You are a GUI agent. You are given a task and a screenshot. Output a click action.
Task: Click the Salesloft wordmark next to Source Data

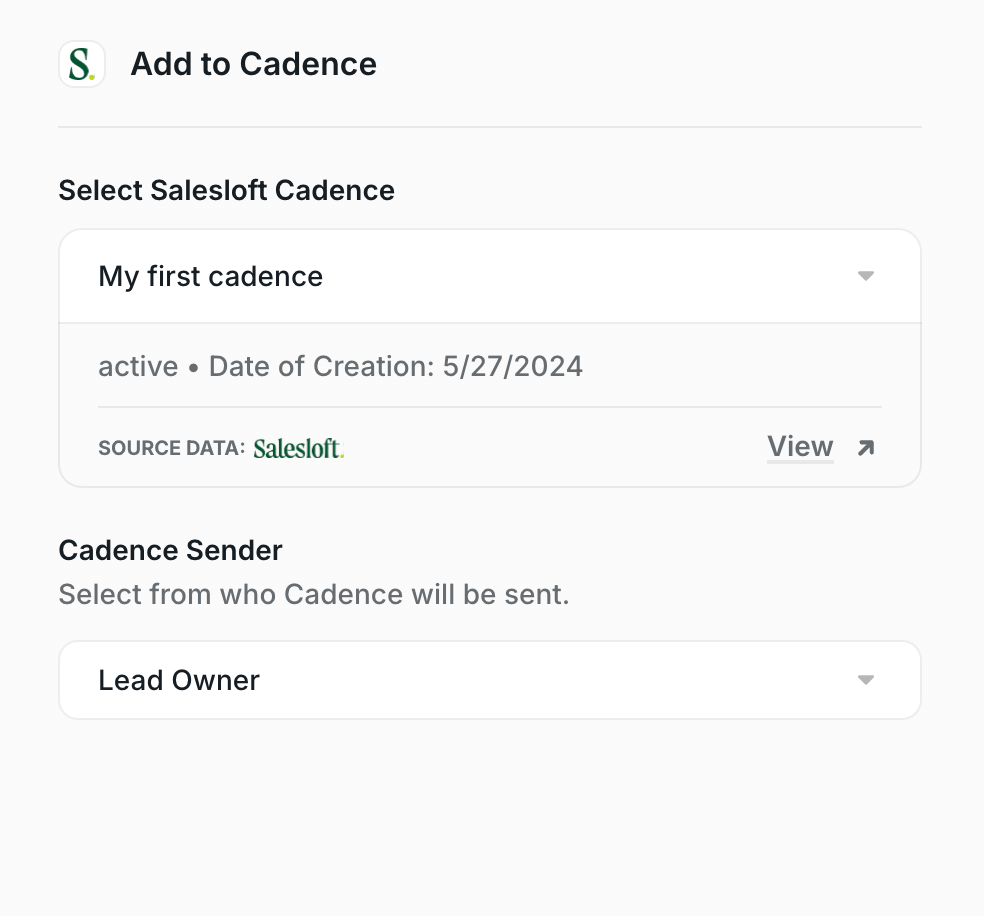click(298, 448)
